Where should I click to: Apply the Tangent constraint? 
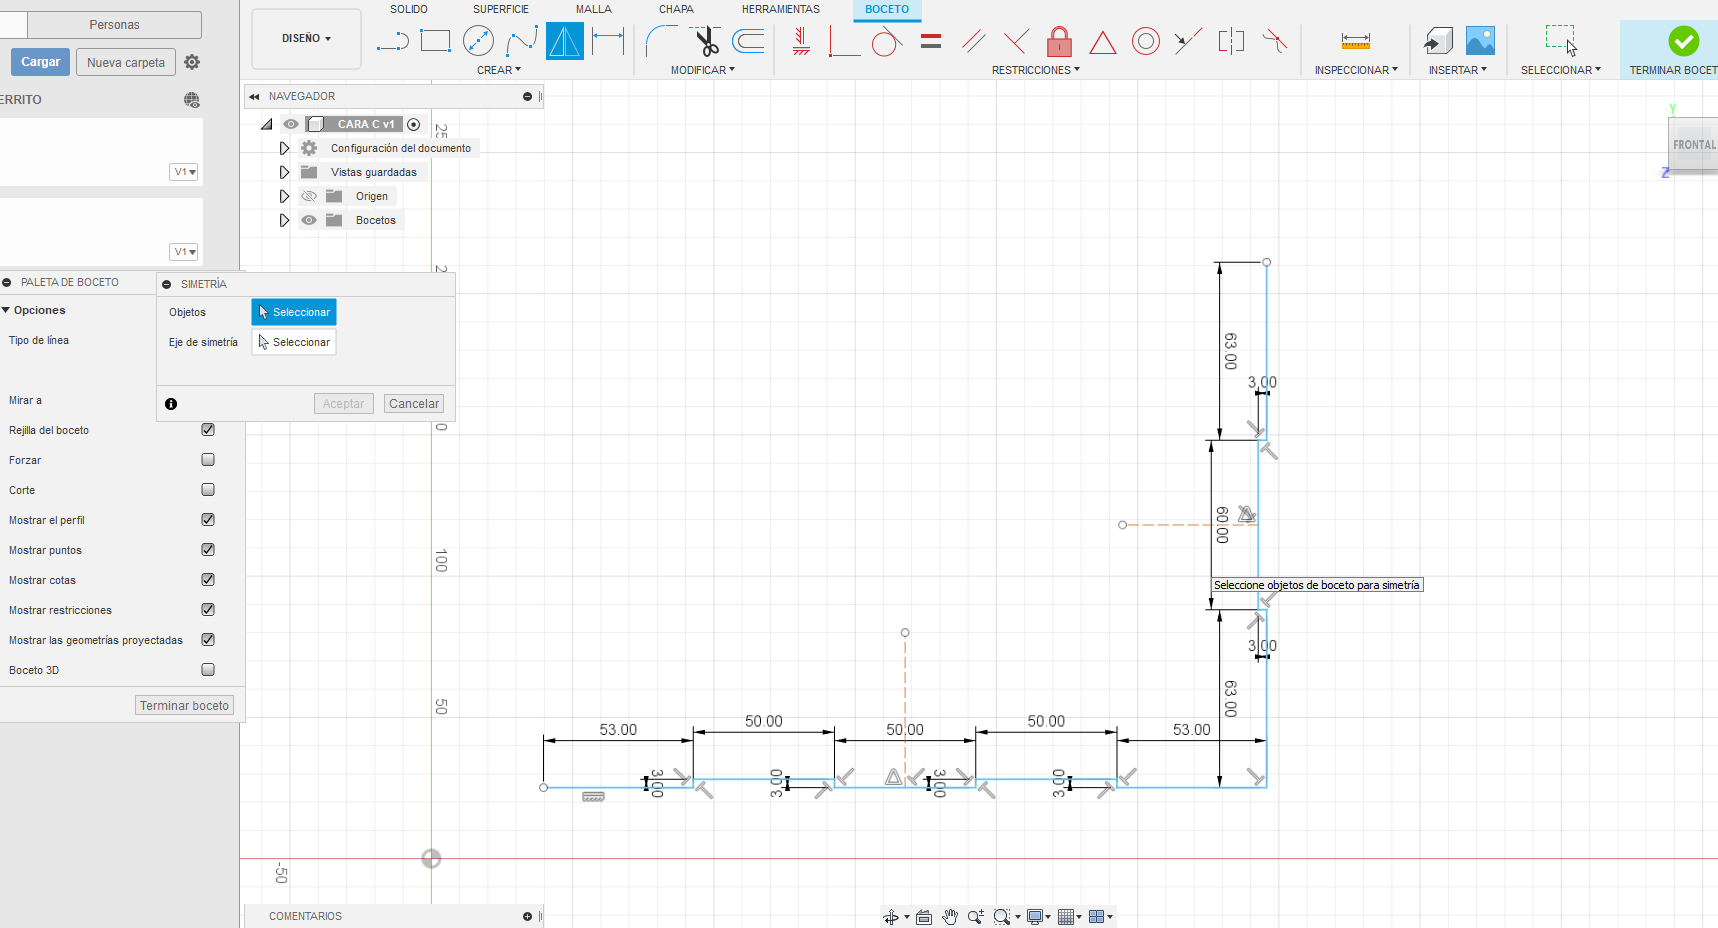(887, 41)
